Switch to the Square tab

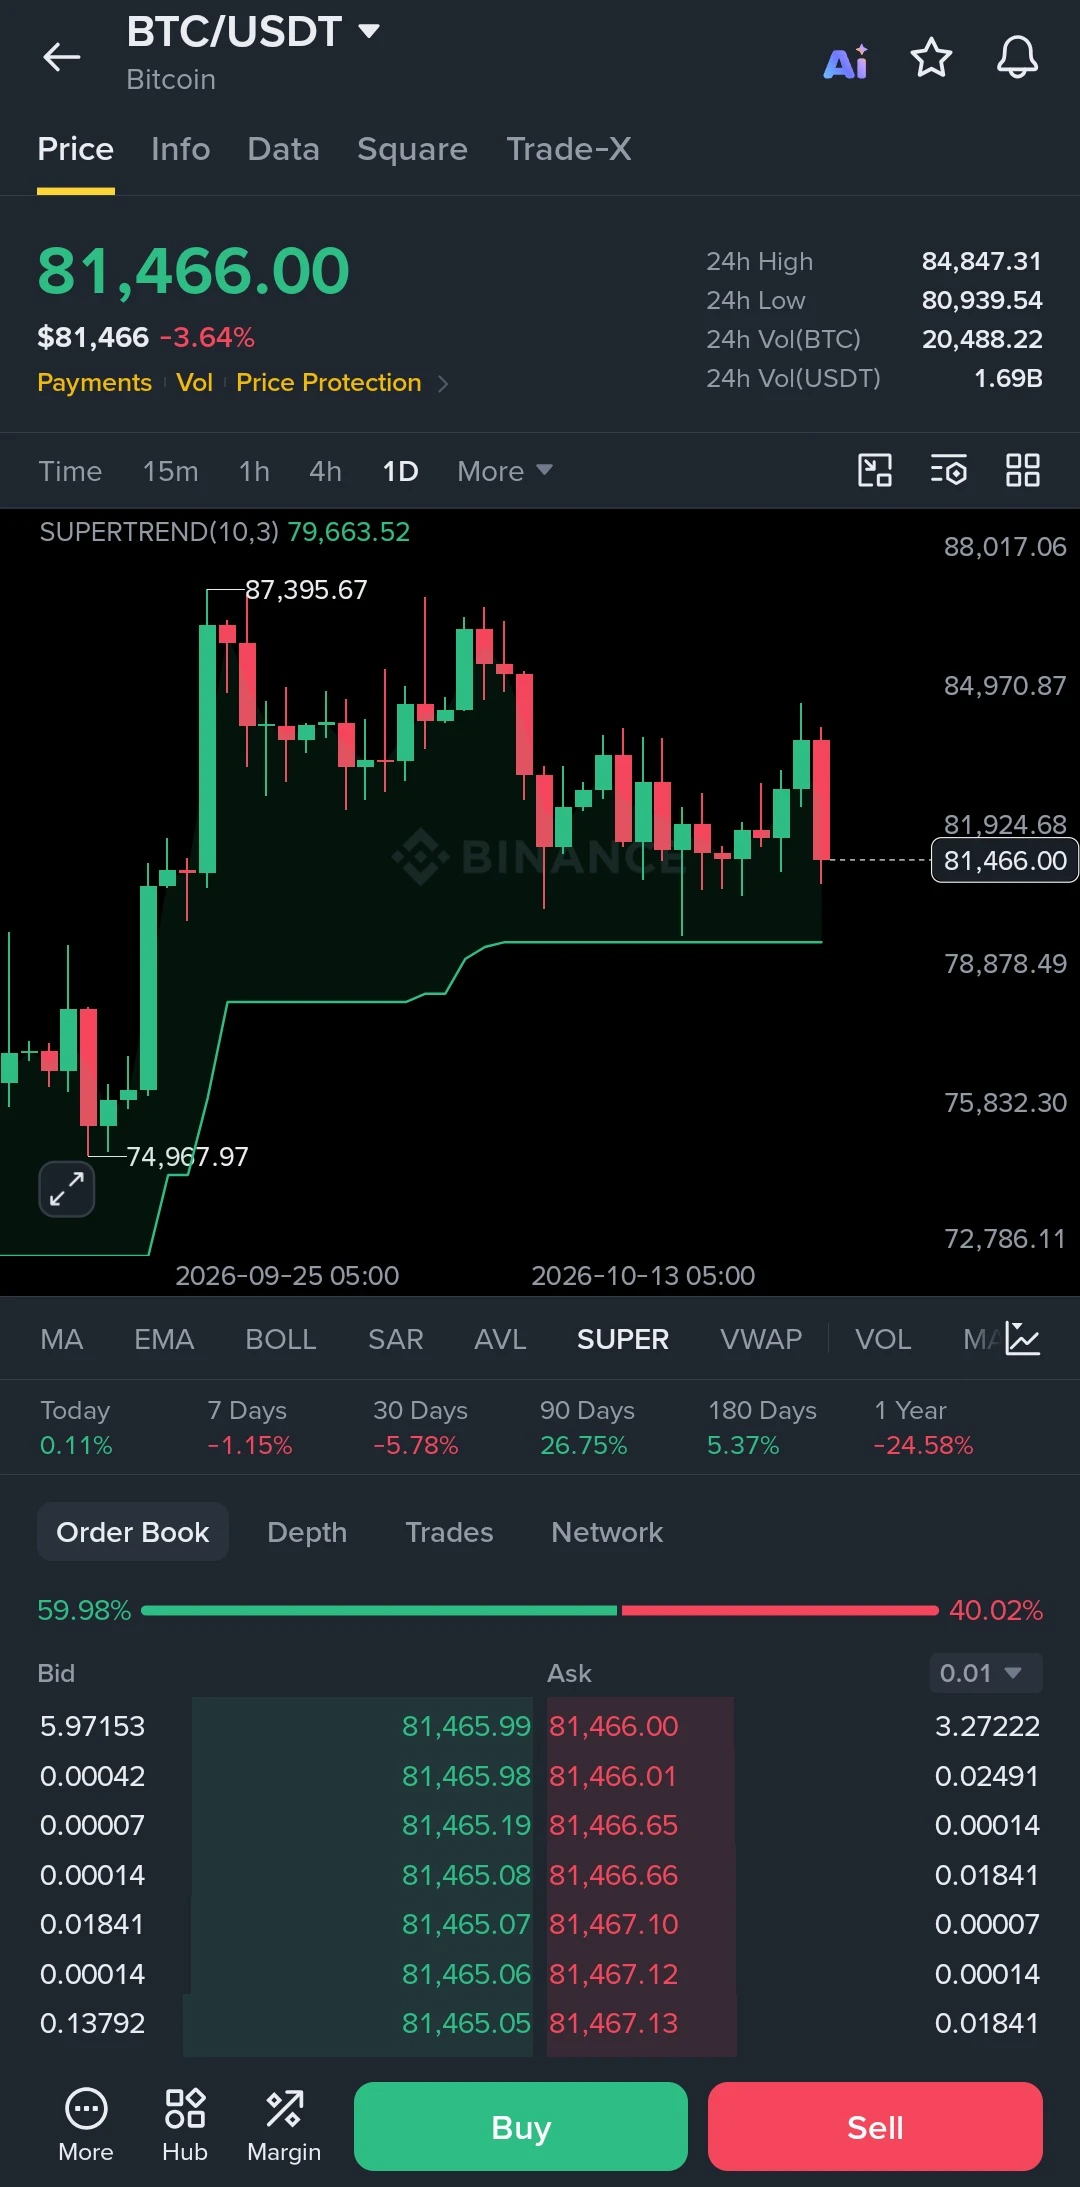[412, 149]
